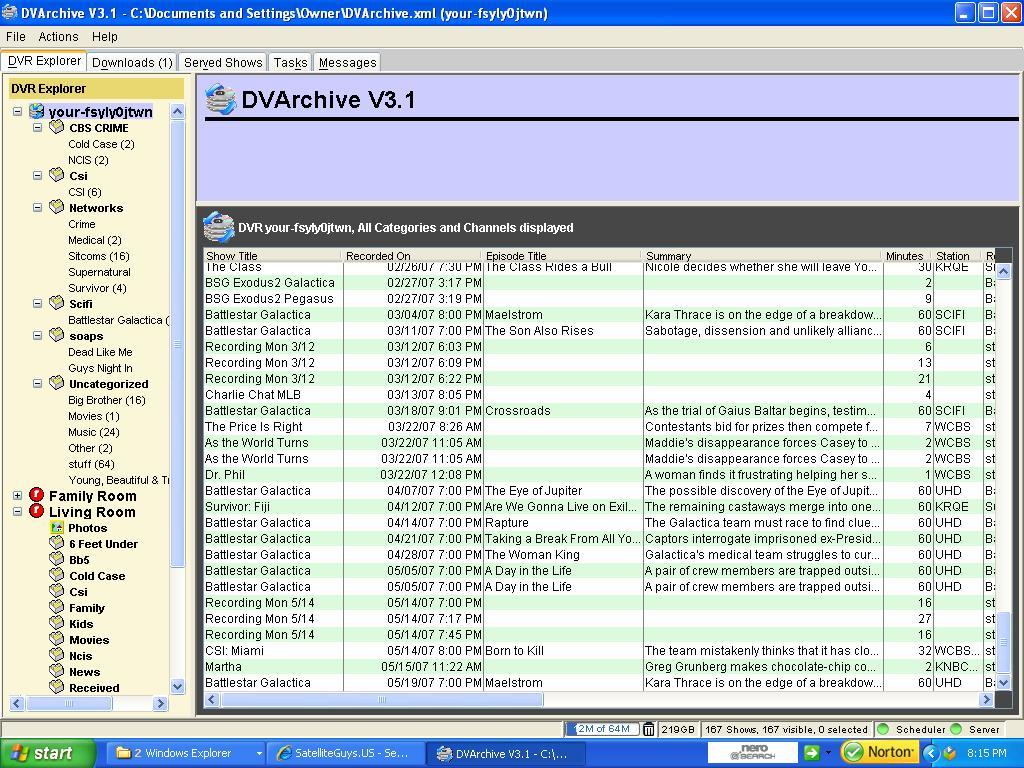Click the red Living Room DVR icon
Image resolution: width=1024 pixels, height=768 pixels.
pyautogui.click(x=37, y=511)
